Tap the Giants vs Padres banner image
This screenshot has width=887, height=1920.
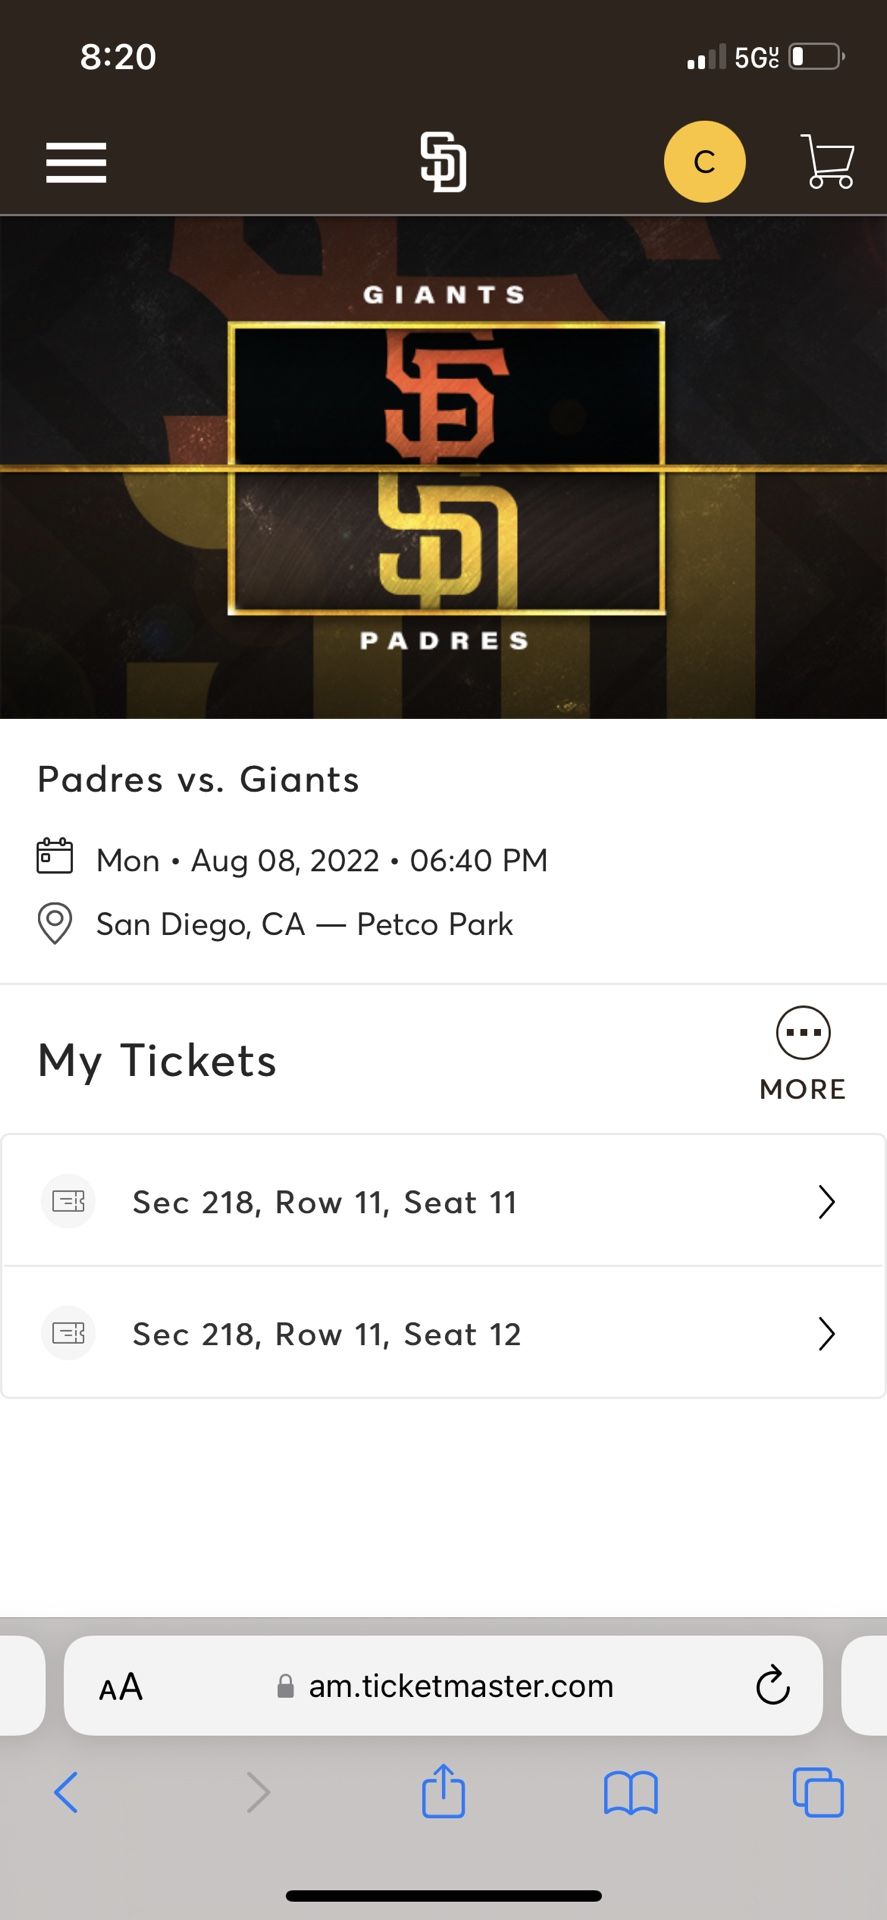[x=444, y=467]
